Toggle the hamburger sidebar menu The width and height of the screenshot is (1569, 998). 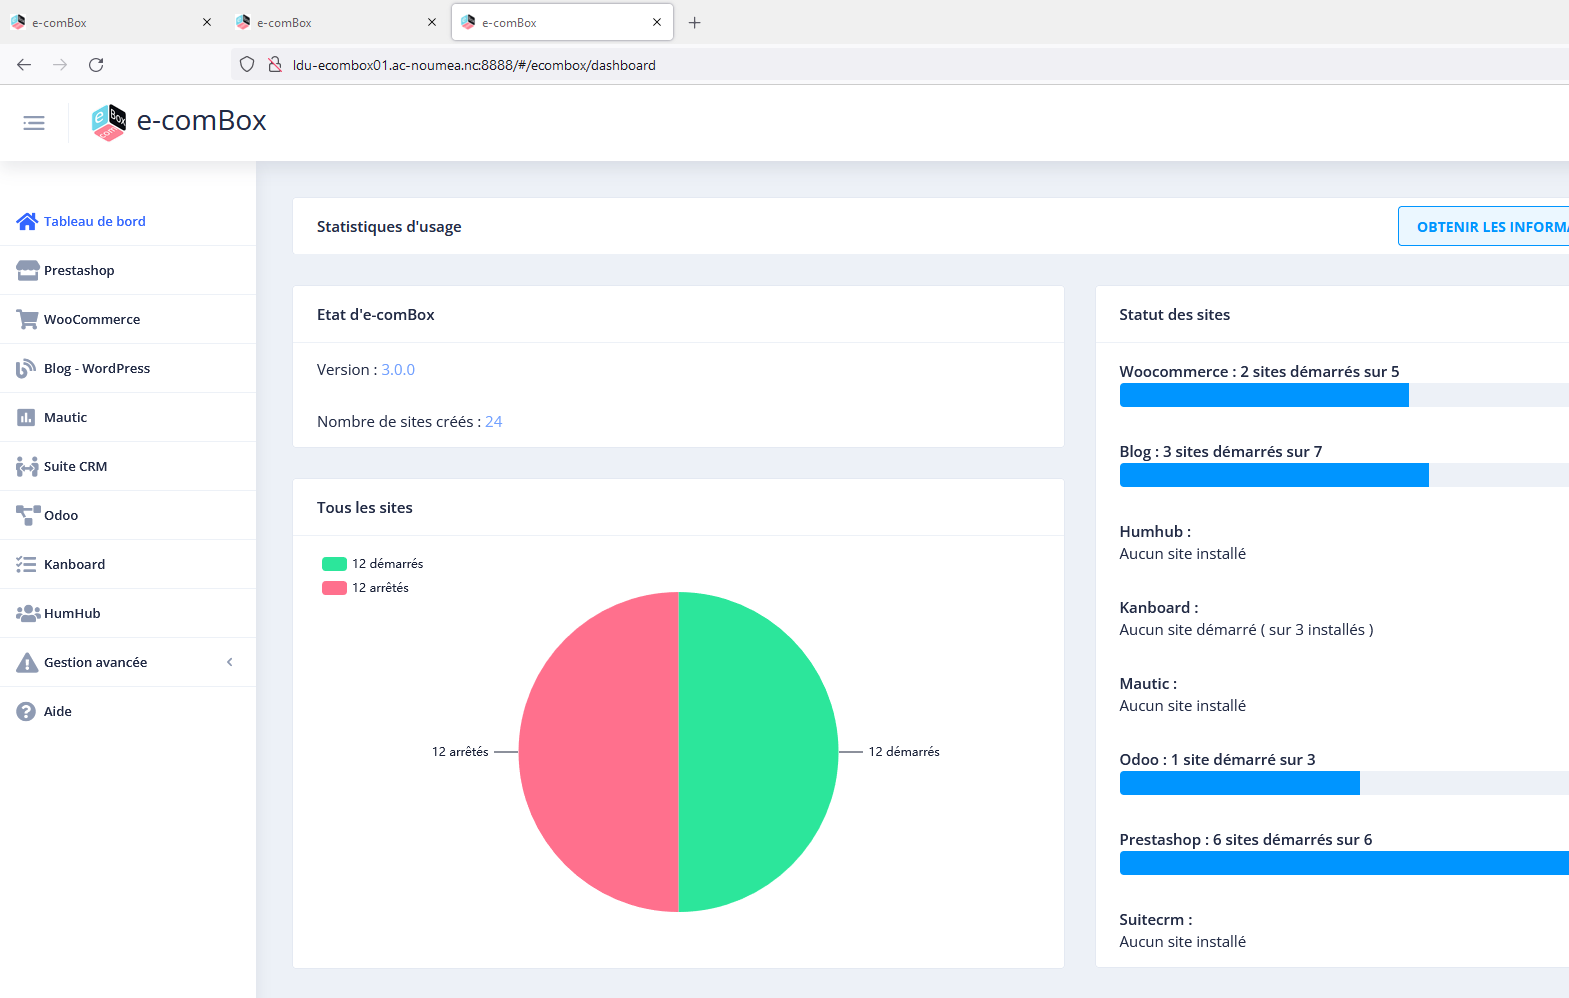click(x=34, y=123)
